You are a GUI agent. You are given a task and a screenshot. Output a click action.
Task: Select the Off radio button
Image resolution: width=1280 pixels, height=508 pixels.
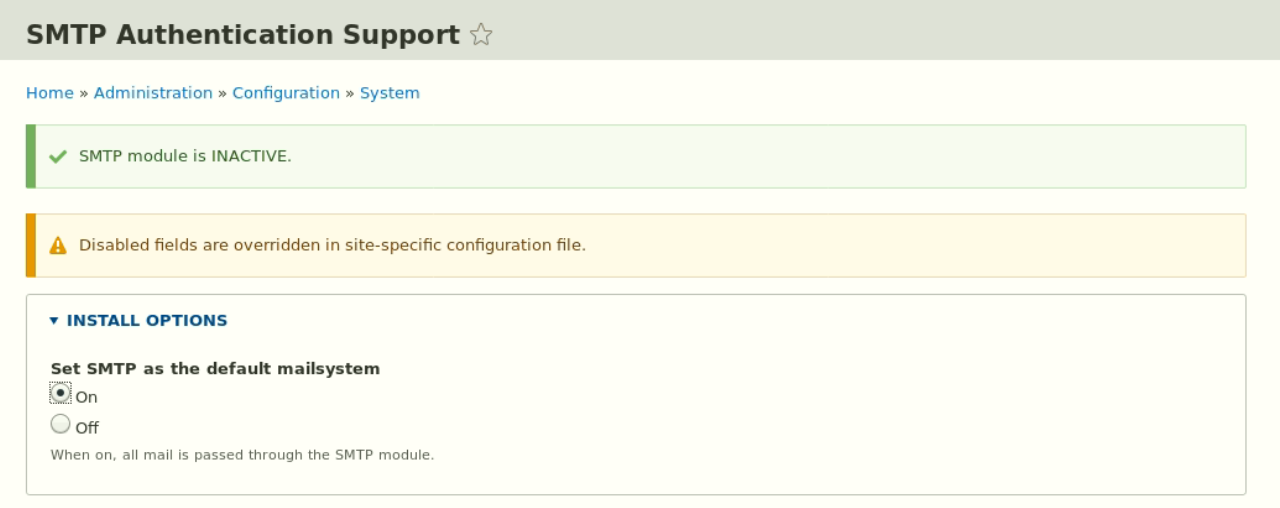pyautogui.click(x=61, y=424)
